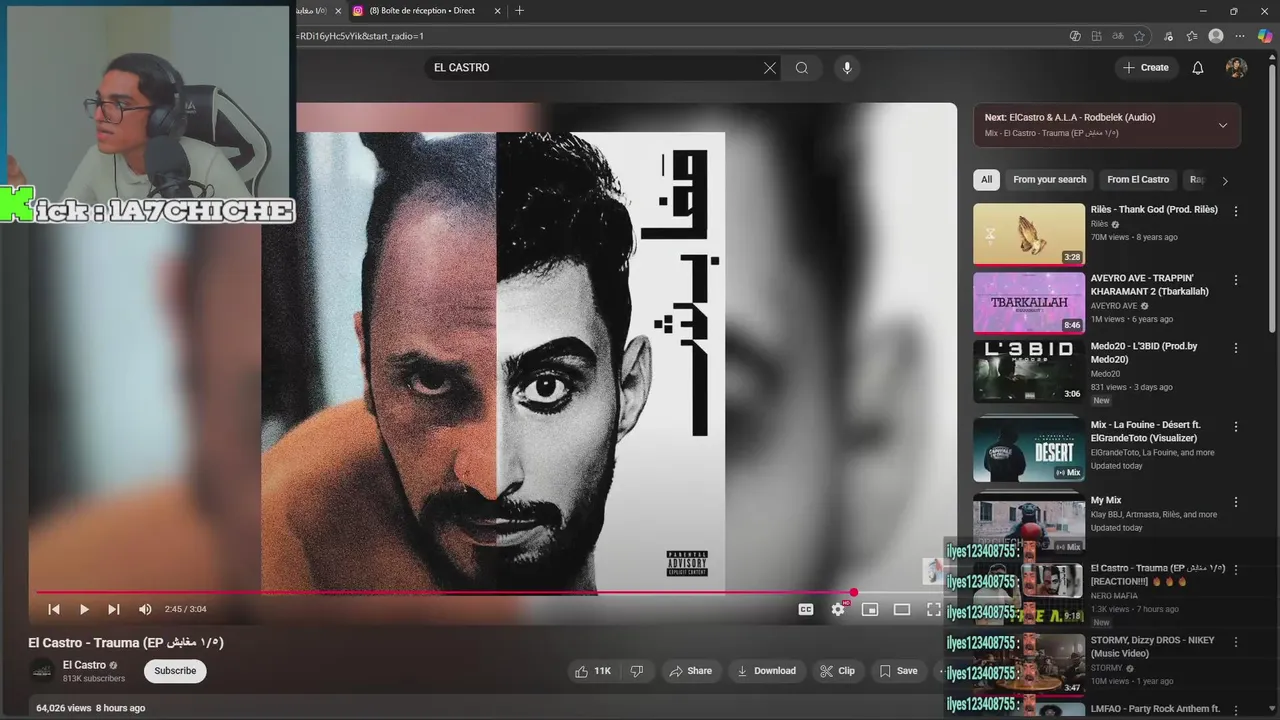
Task: Skip to the previous video in the player
Action: [54, 609]
